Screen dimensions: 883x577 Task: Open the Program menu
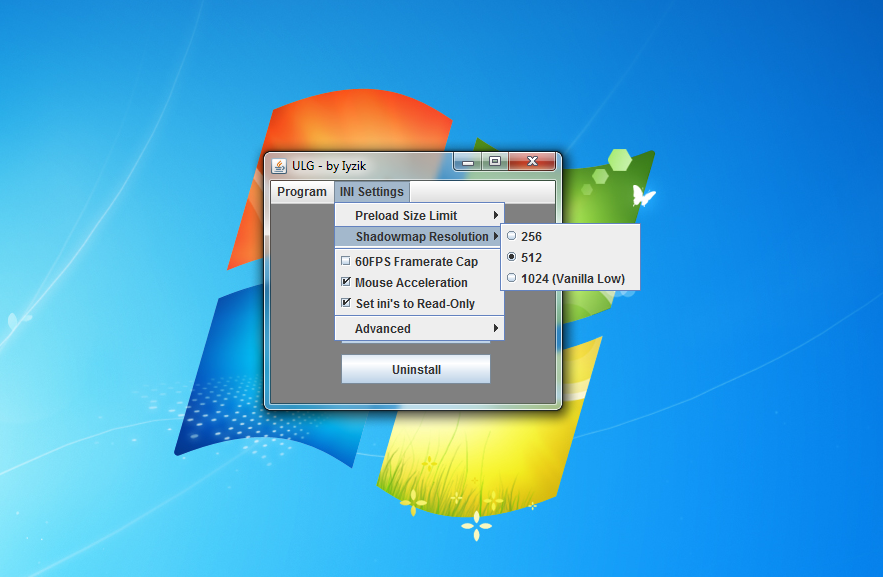302,192
